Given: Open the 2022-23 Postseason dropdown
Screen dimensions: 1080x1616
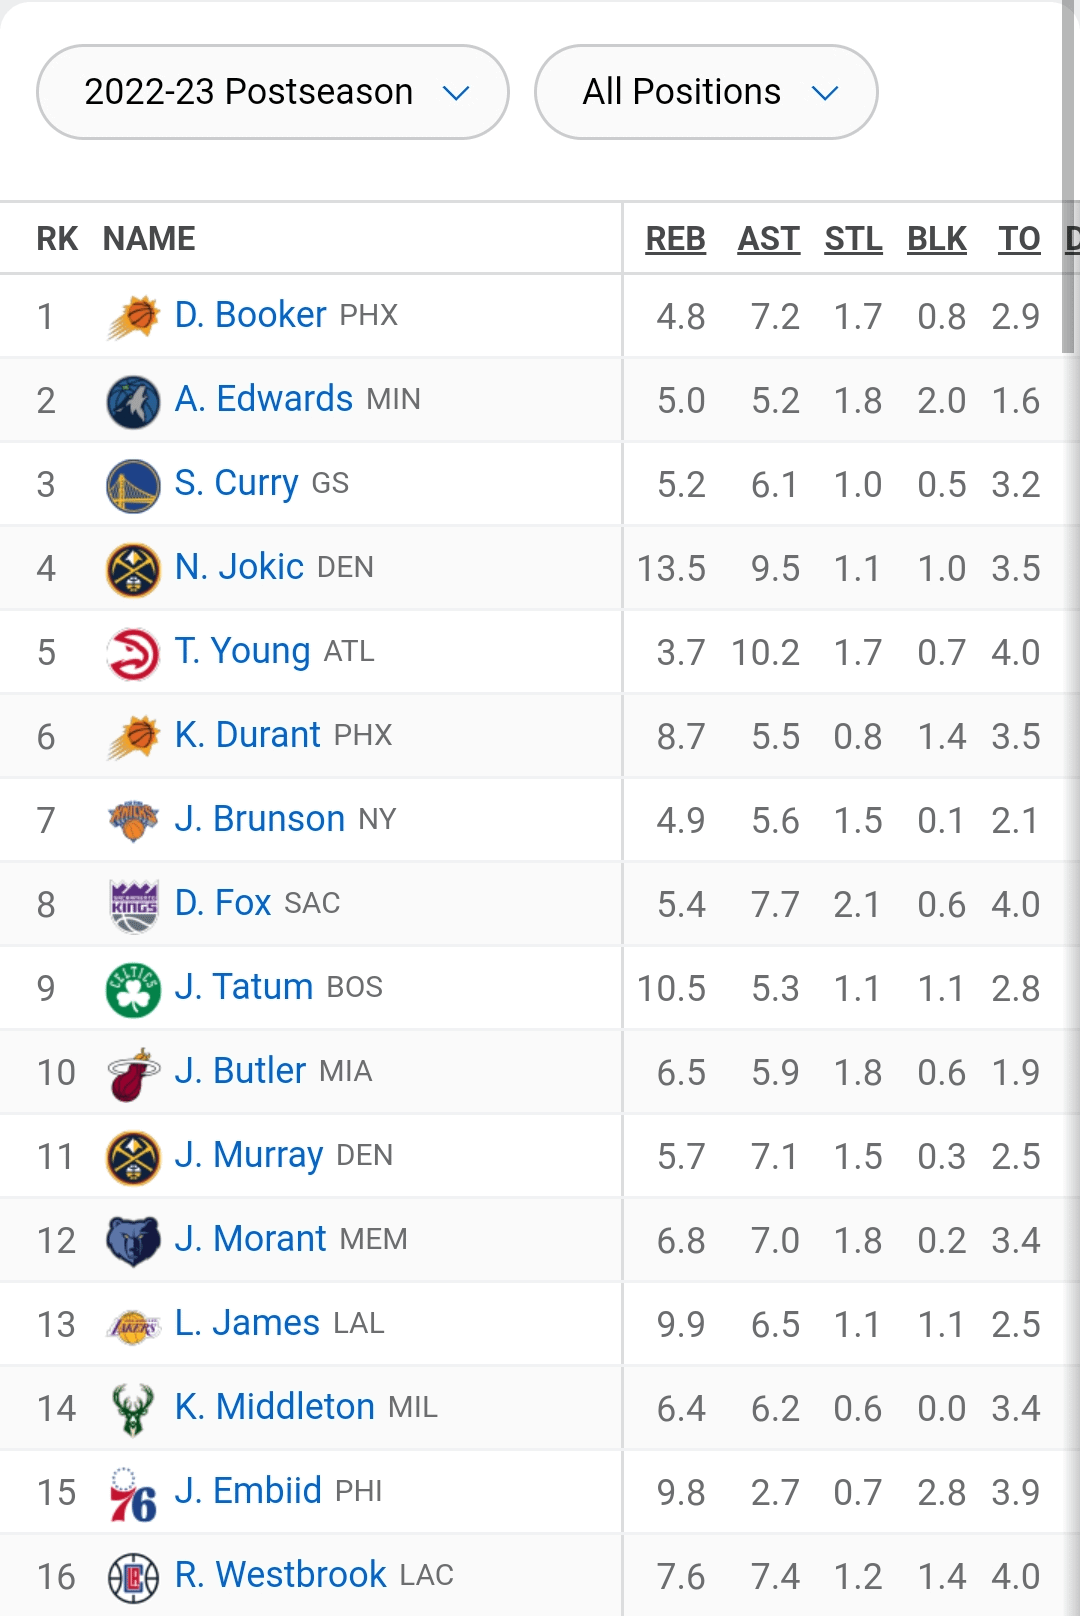Looking at the screenshot, I should pos(272,92).
